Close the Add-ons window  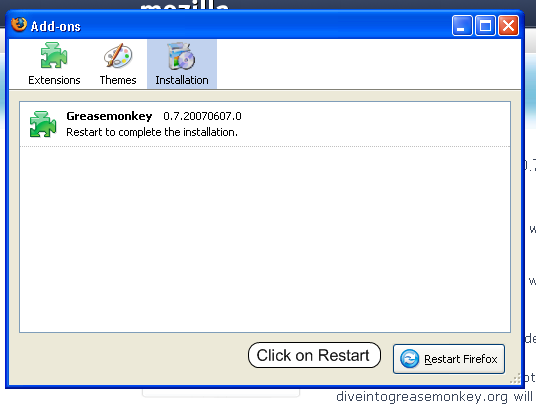point(508,25)
